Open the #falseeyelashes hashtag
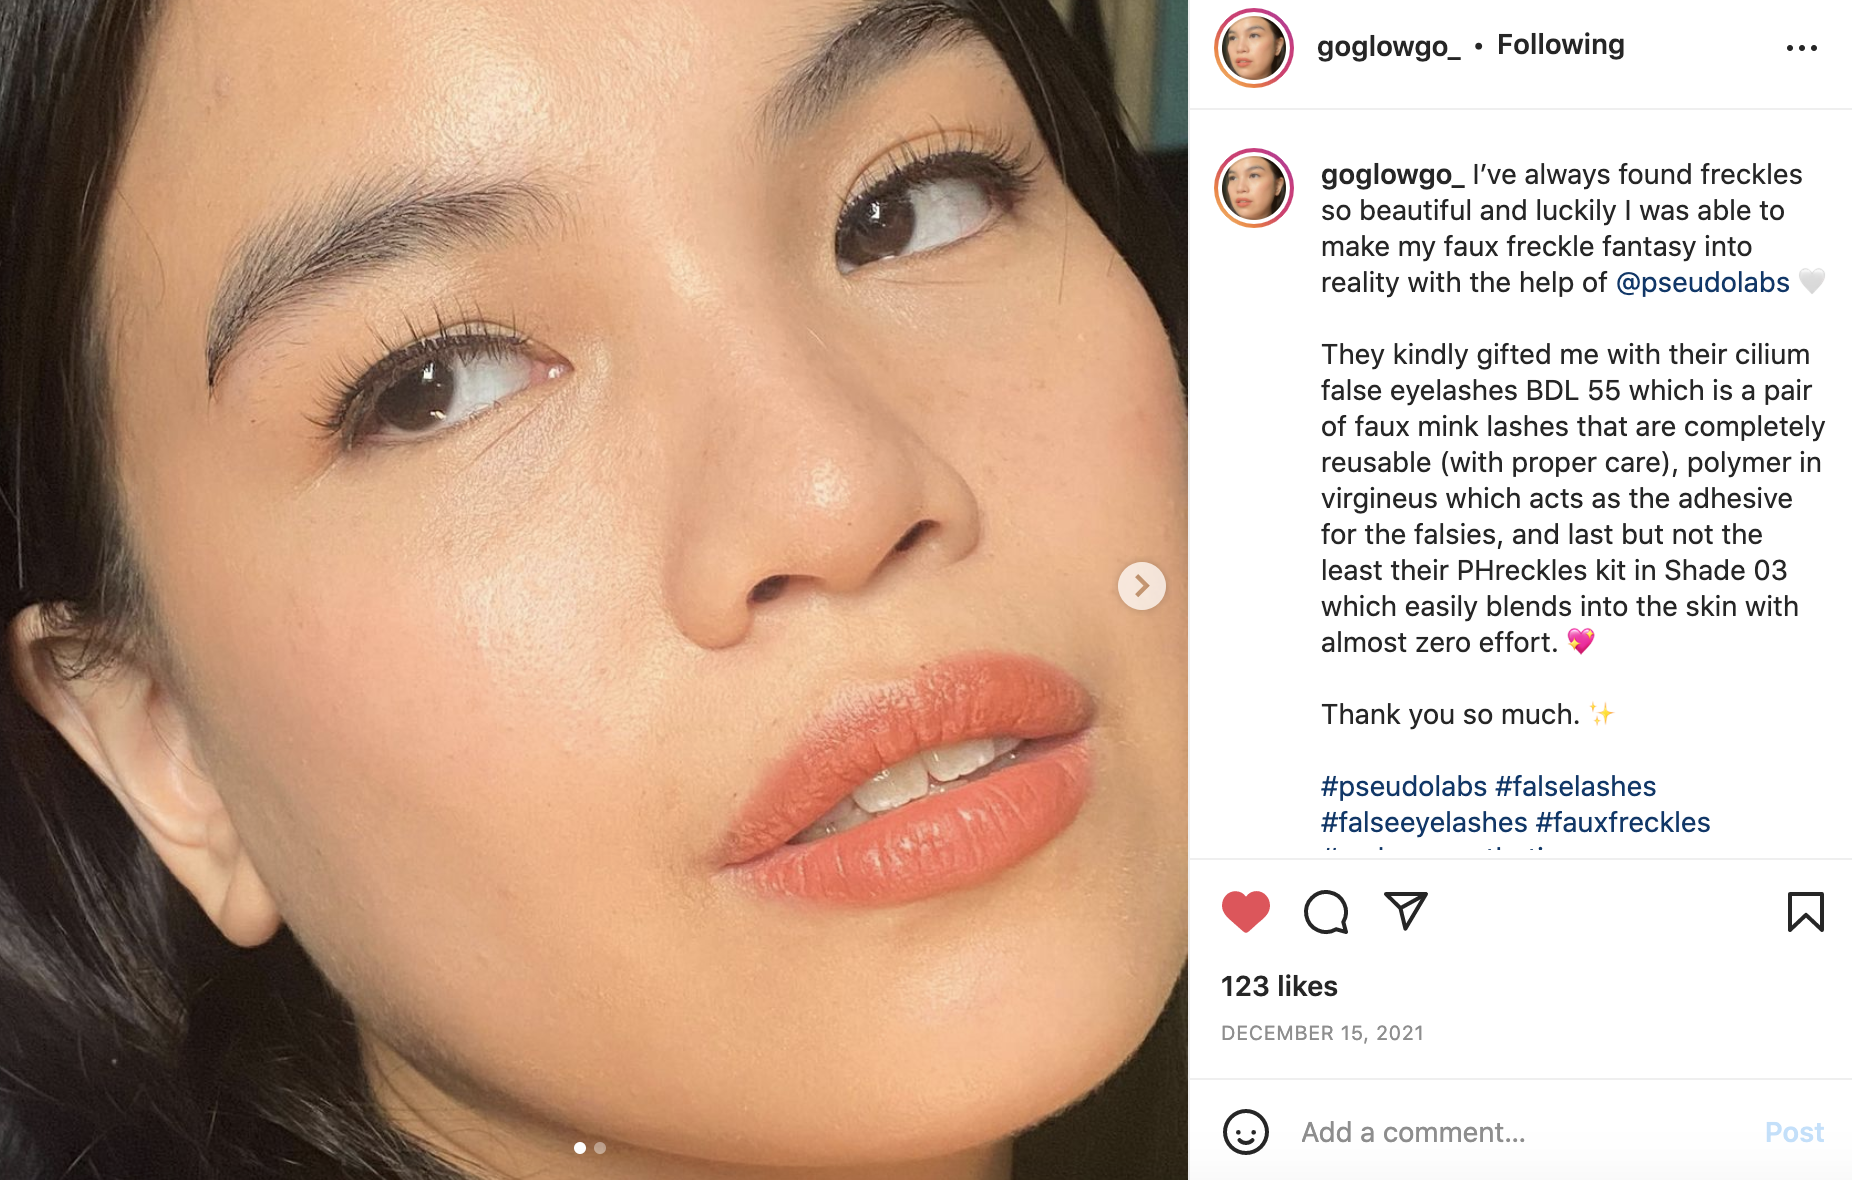 1424,822
